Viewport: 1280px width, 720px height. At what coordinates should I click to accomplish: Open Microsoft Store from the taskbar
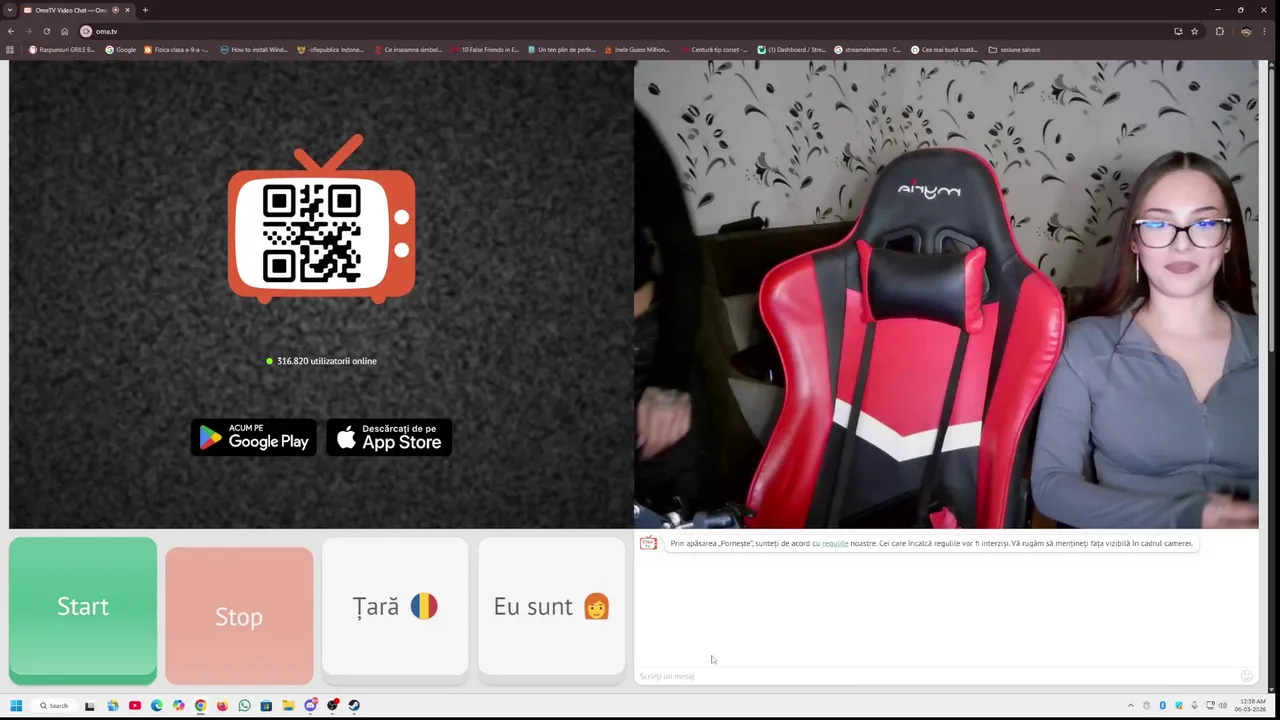pos(266,705)
